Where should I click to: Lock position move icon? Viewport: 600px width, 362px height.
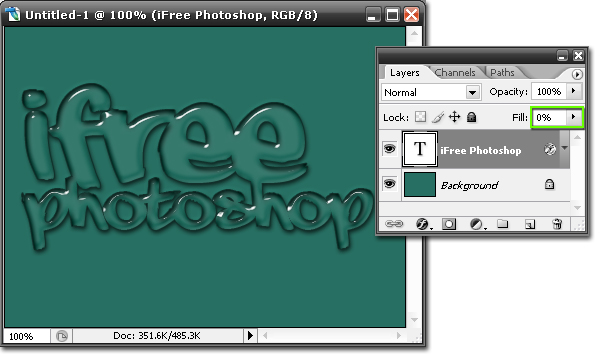(x=455, y=117)
